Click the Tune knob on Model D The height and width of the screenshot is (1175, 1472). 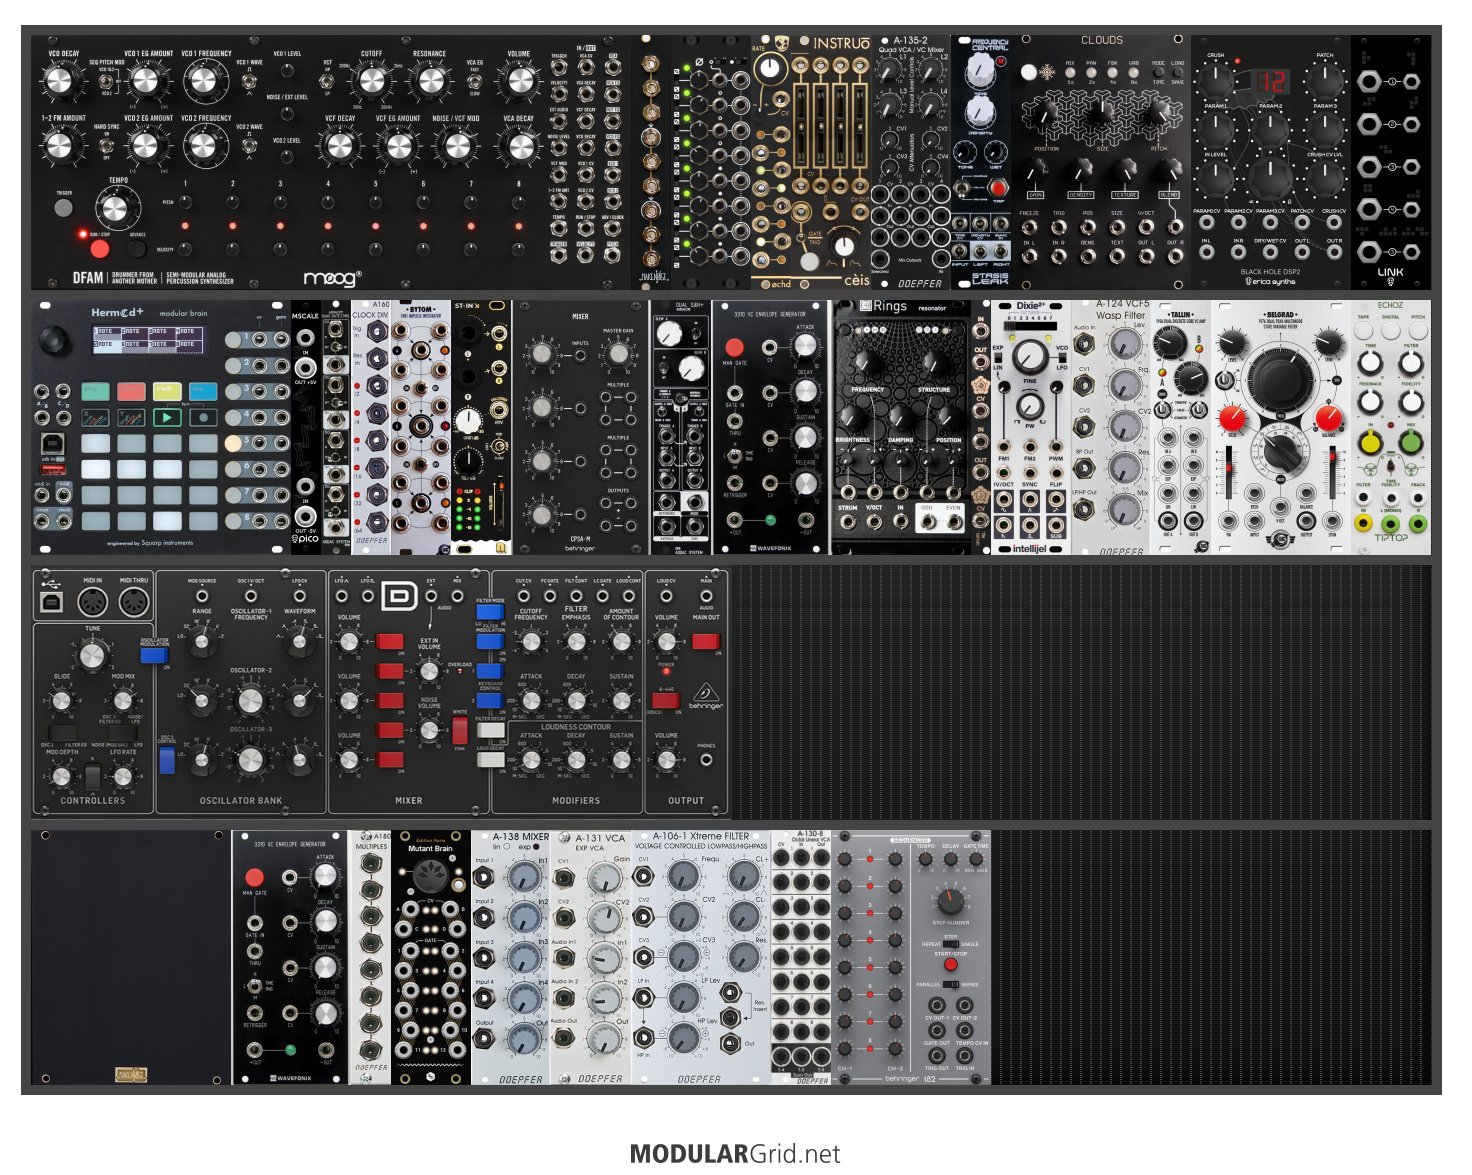tap(92, 655)
